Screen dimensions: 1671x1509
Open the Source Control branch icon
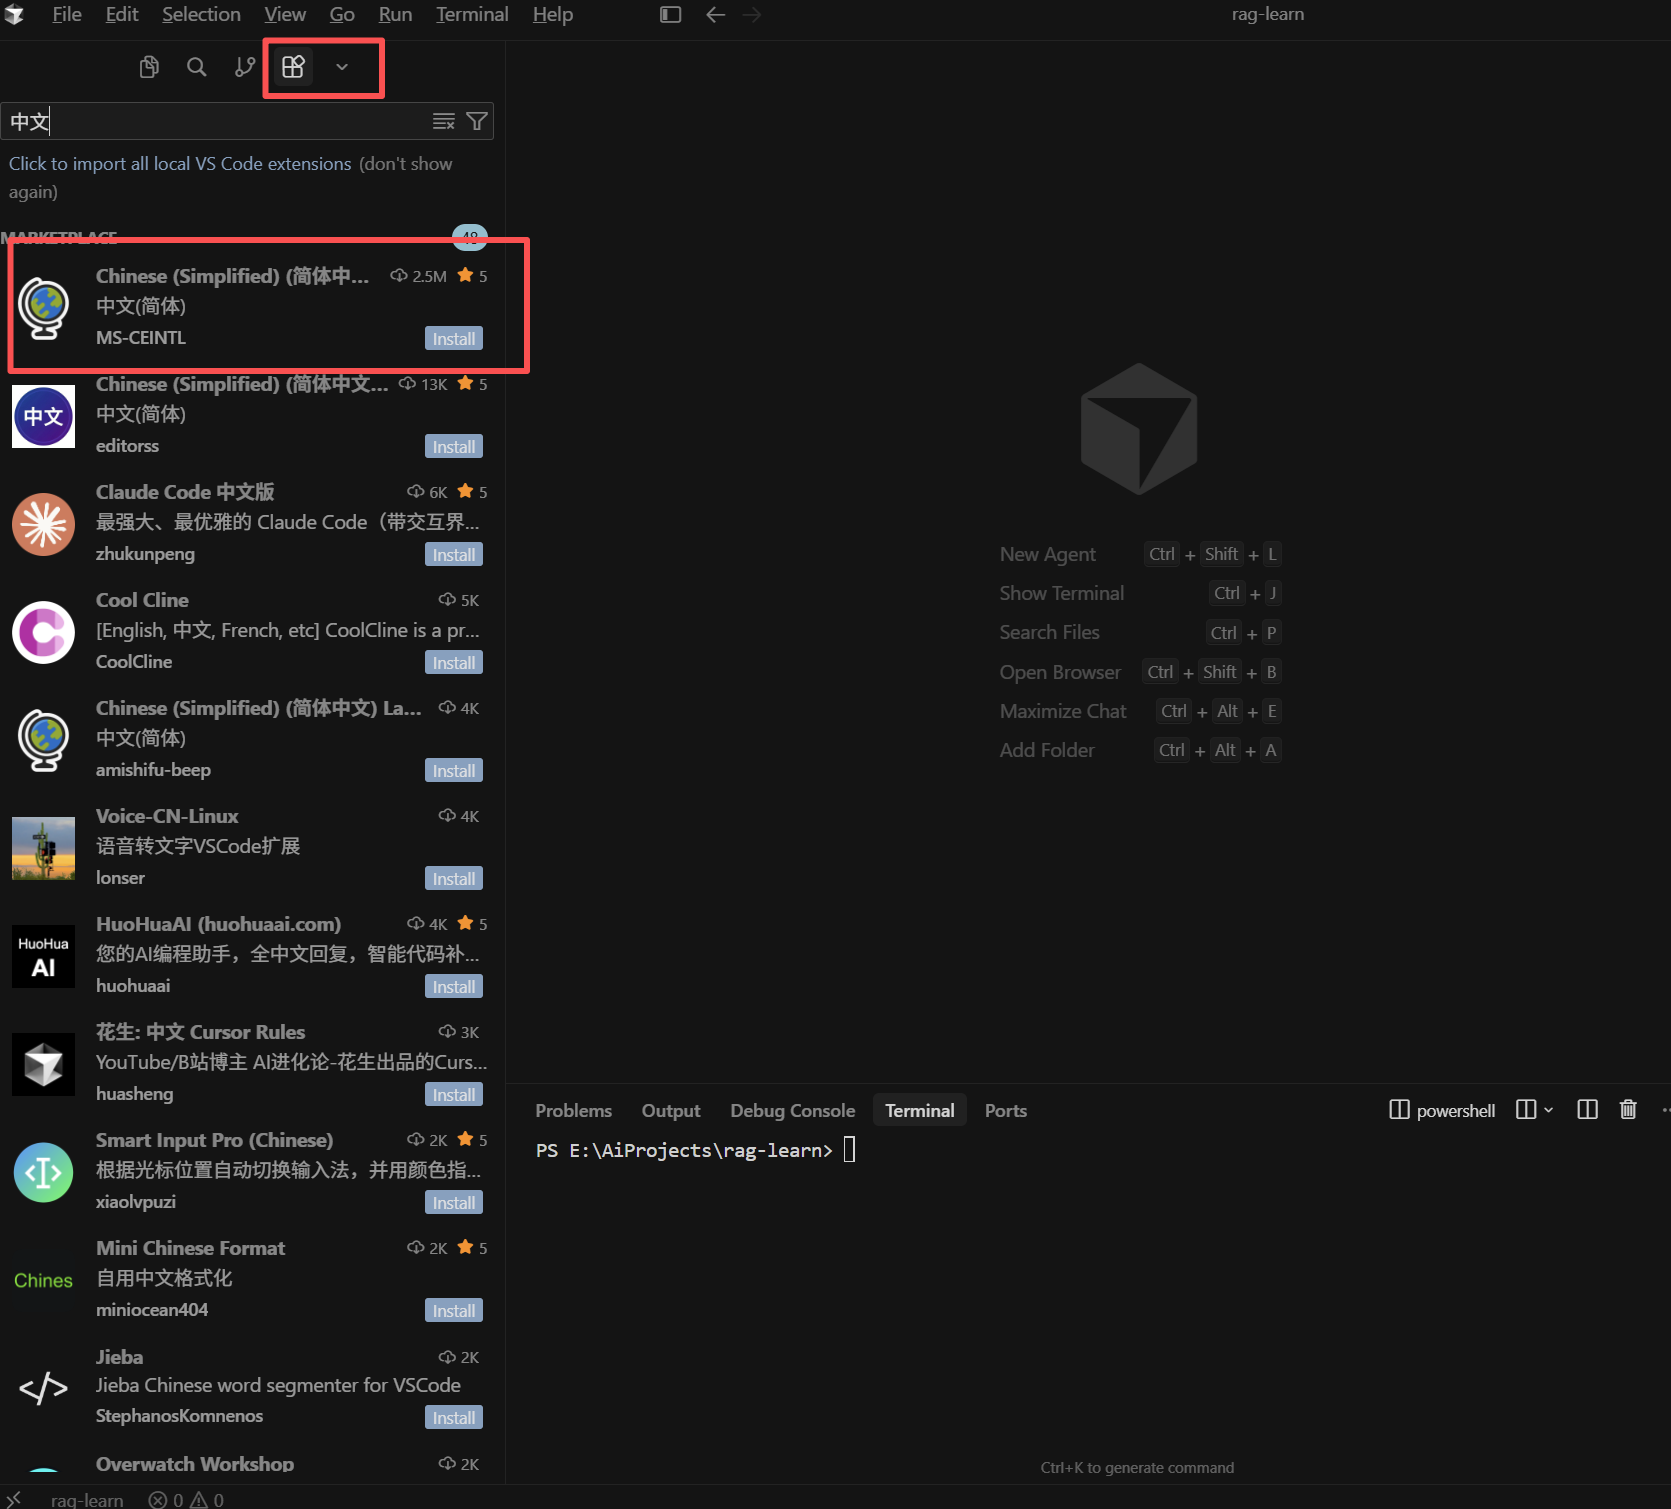245,67
